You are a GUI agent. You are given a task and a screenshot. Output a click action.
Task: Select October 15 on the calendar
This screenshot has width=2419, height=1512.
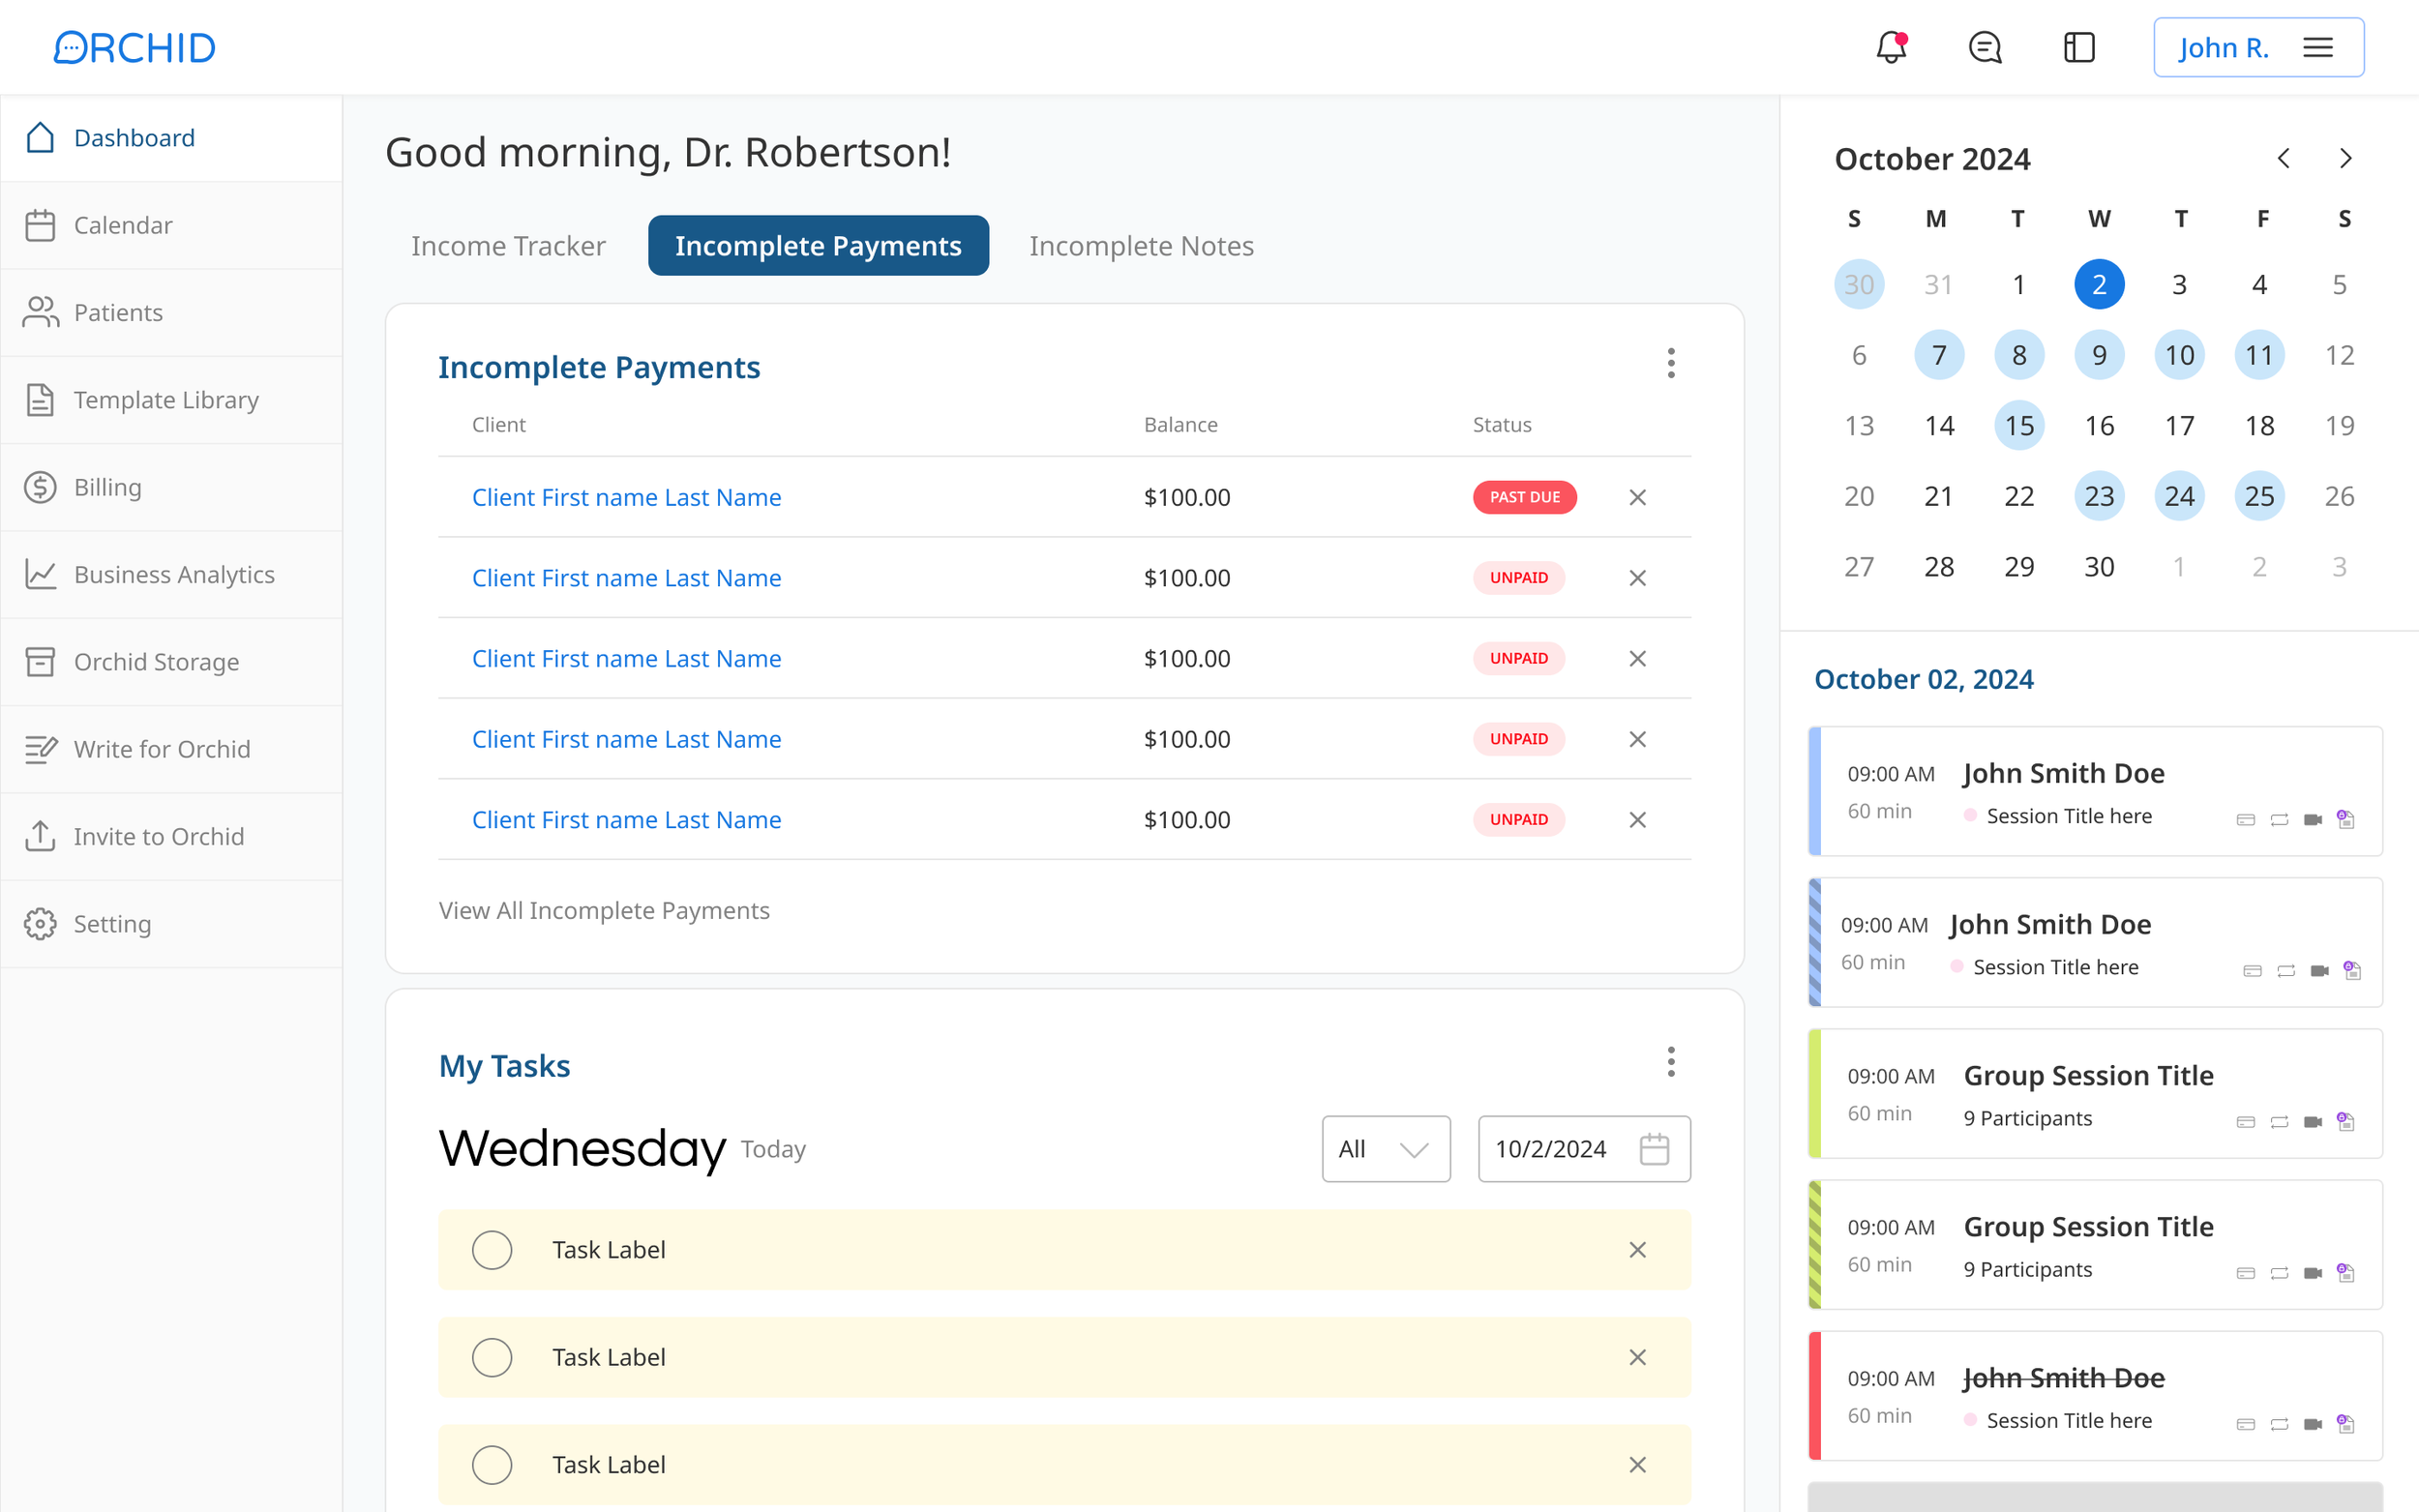2018,425
